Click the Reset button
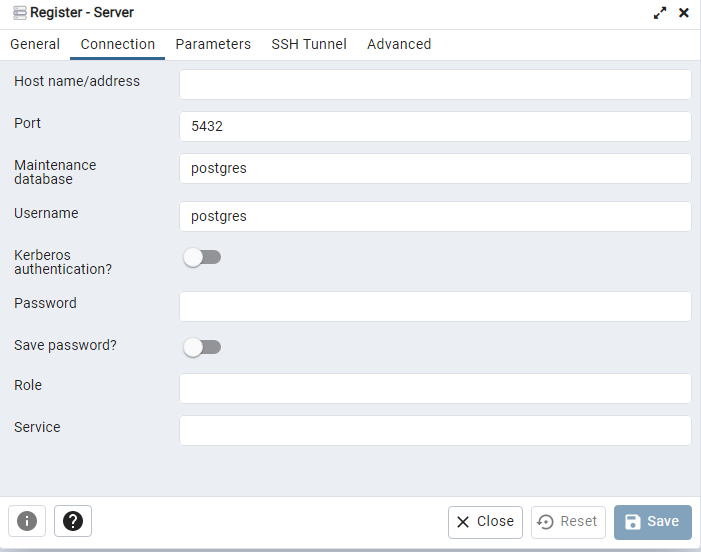This screenshot has height=552, width=701. click(568, 521)
